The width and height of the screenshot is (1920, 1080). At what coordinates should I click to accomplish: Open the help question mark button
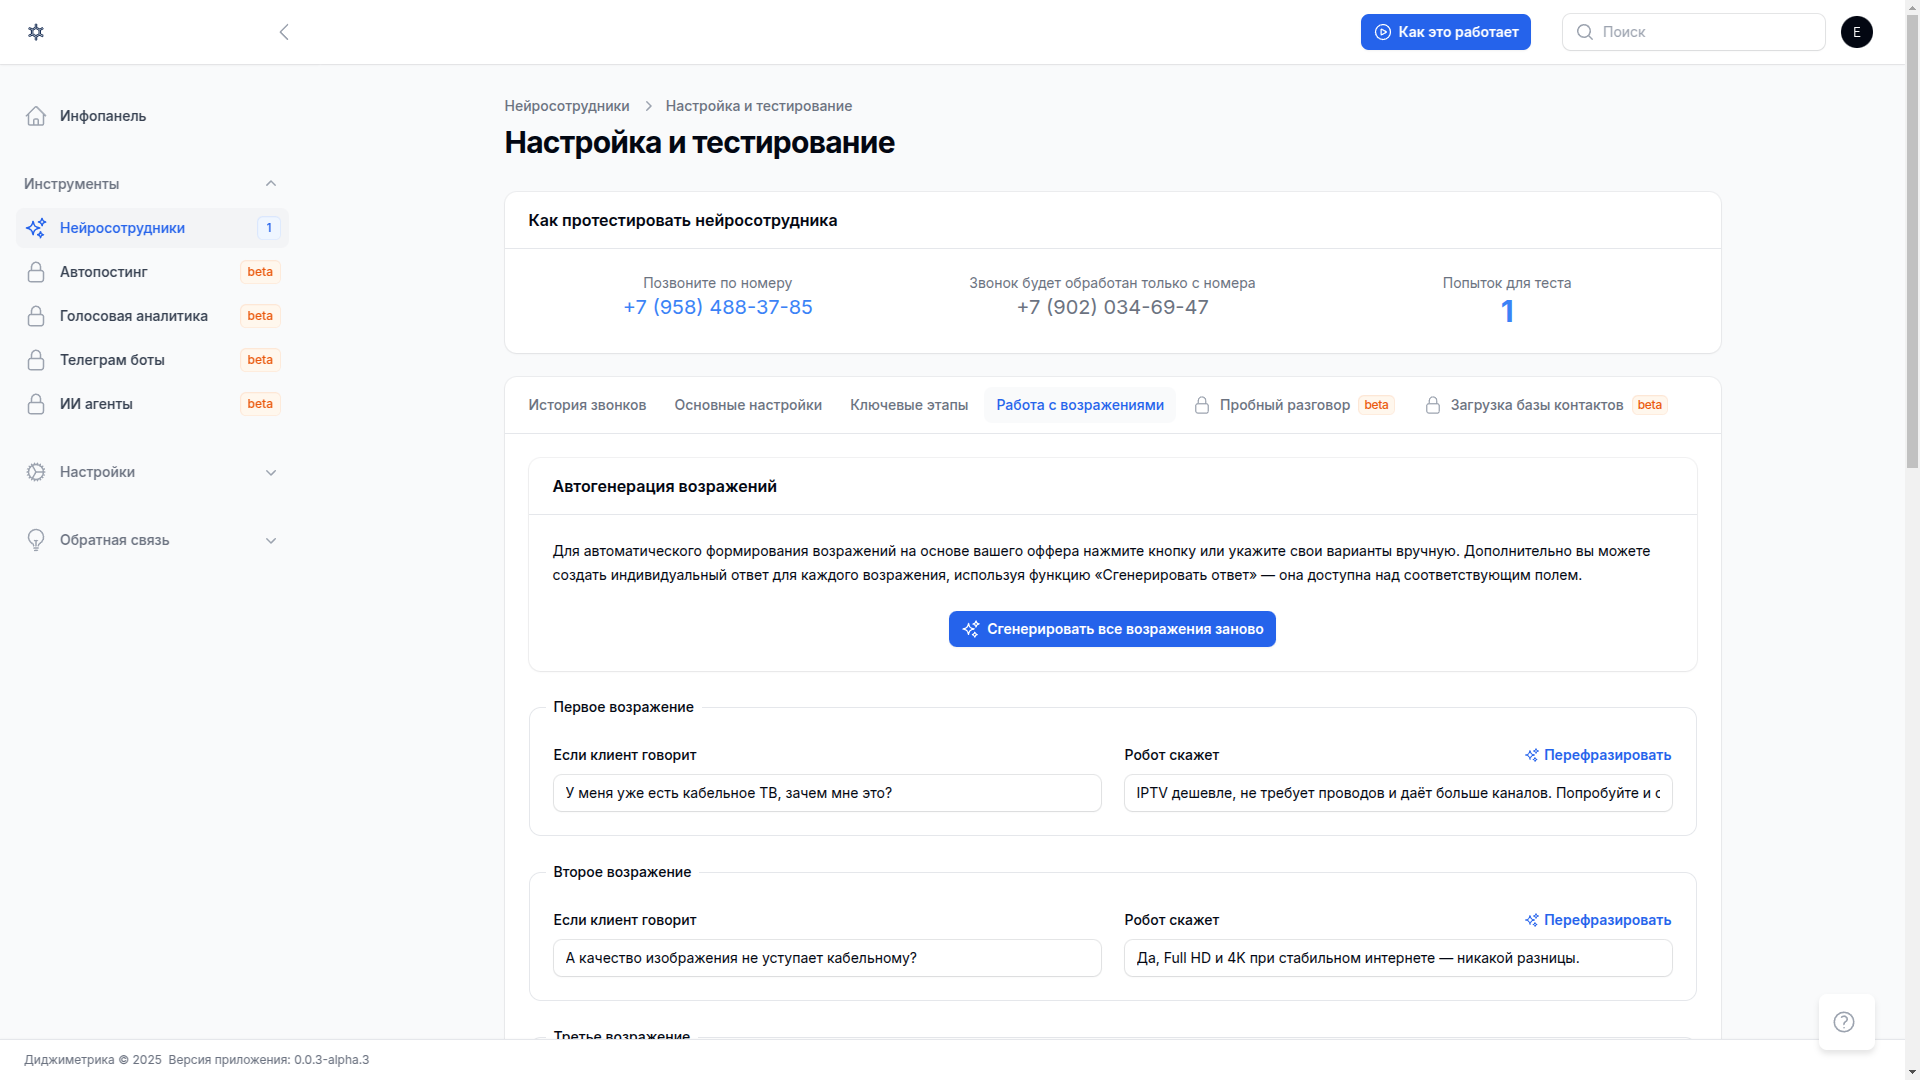point(1846,1022)
